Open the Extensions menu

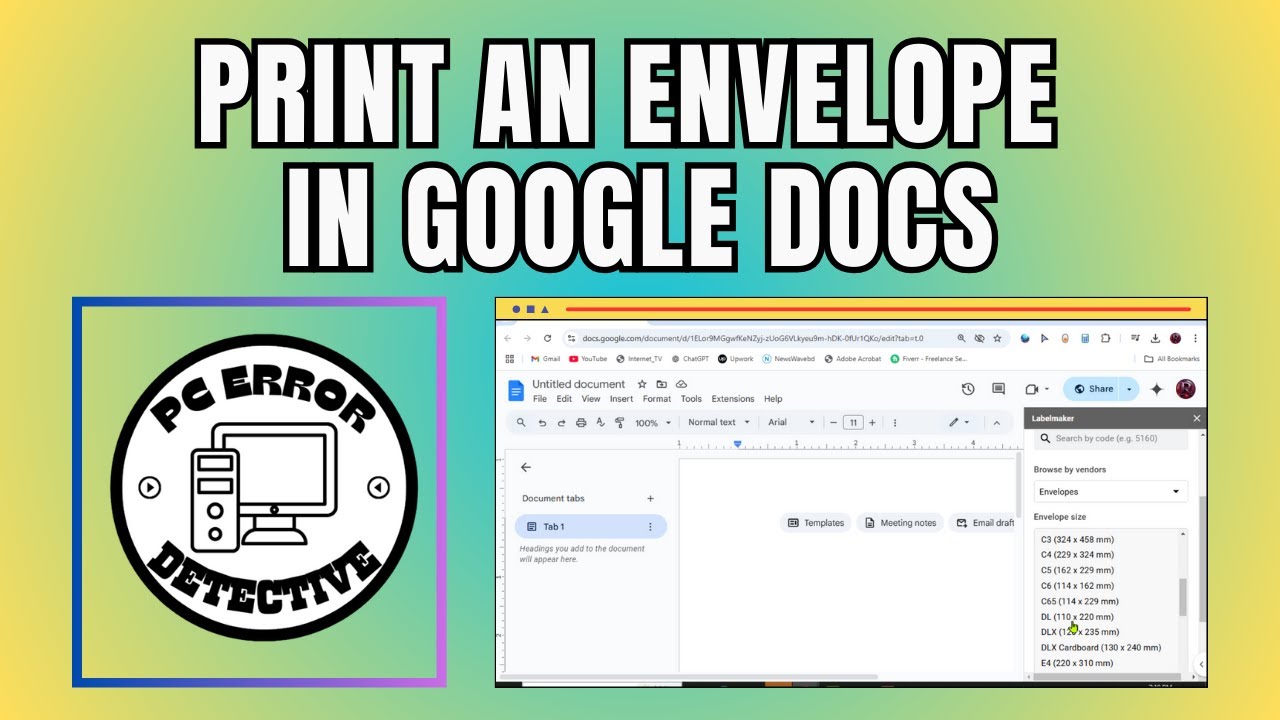(x=733, y=399)
